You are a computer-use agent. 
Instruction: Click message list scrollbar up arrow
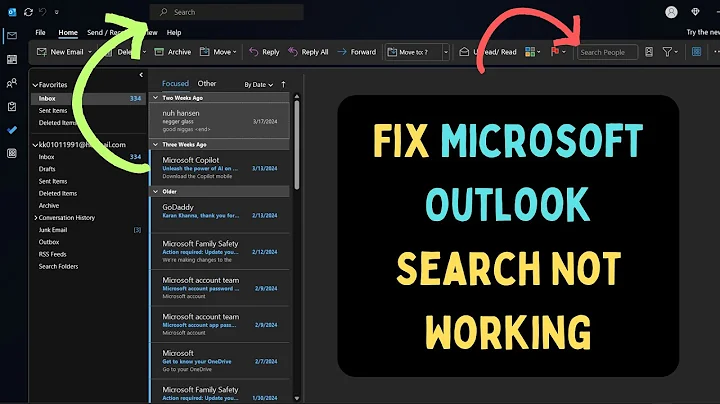pos(297,96)
